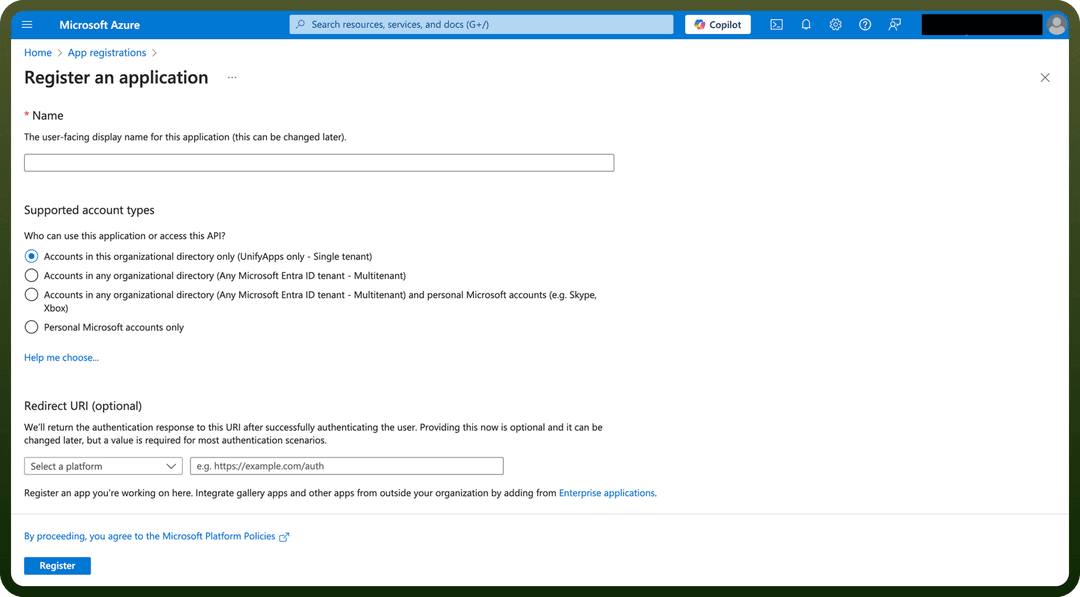
Task: Open Help me choose link
Action: [x=61, y=357]
